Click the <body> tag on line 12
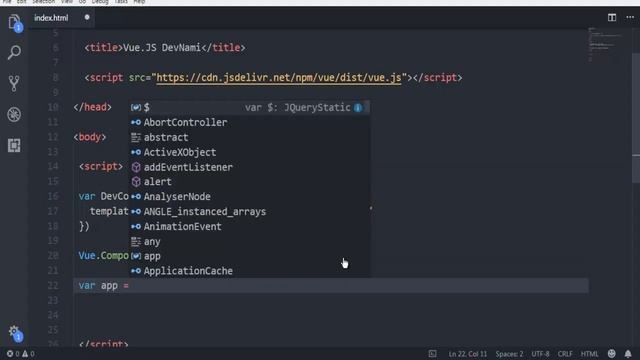This screenshot has height=360, width=640. 90,137
